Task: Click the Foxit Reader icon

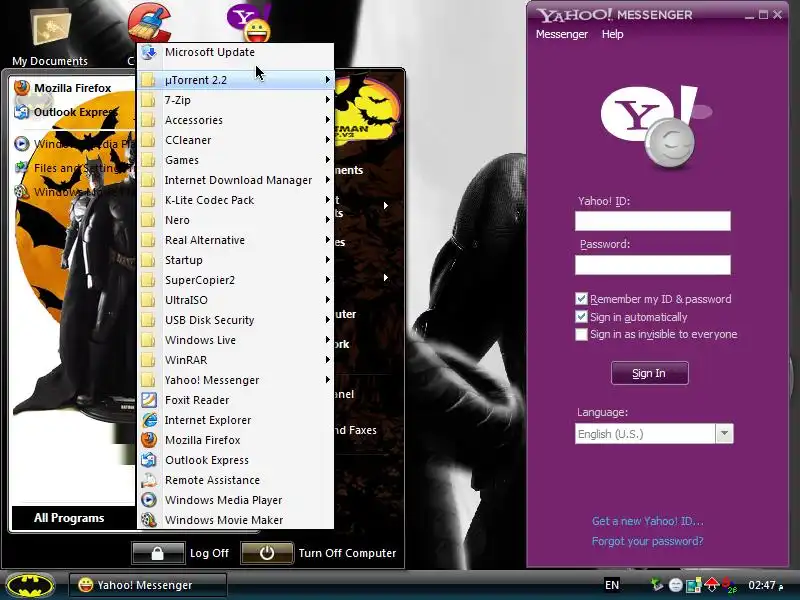Action: [149, 400]
